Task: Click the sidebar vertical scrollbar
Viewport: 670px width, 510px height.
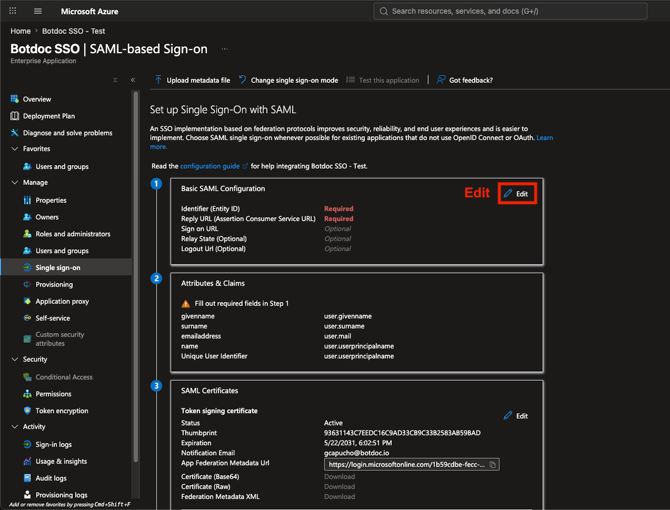Action: [x=135, y=278]
